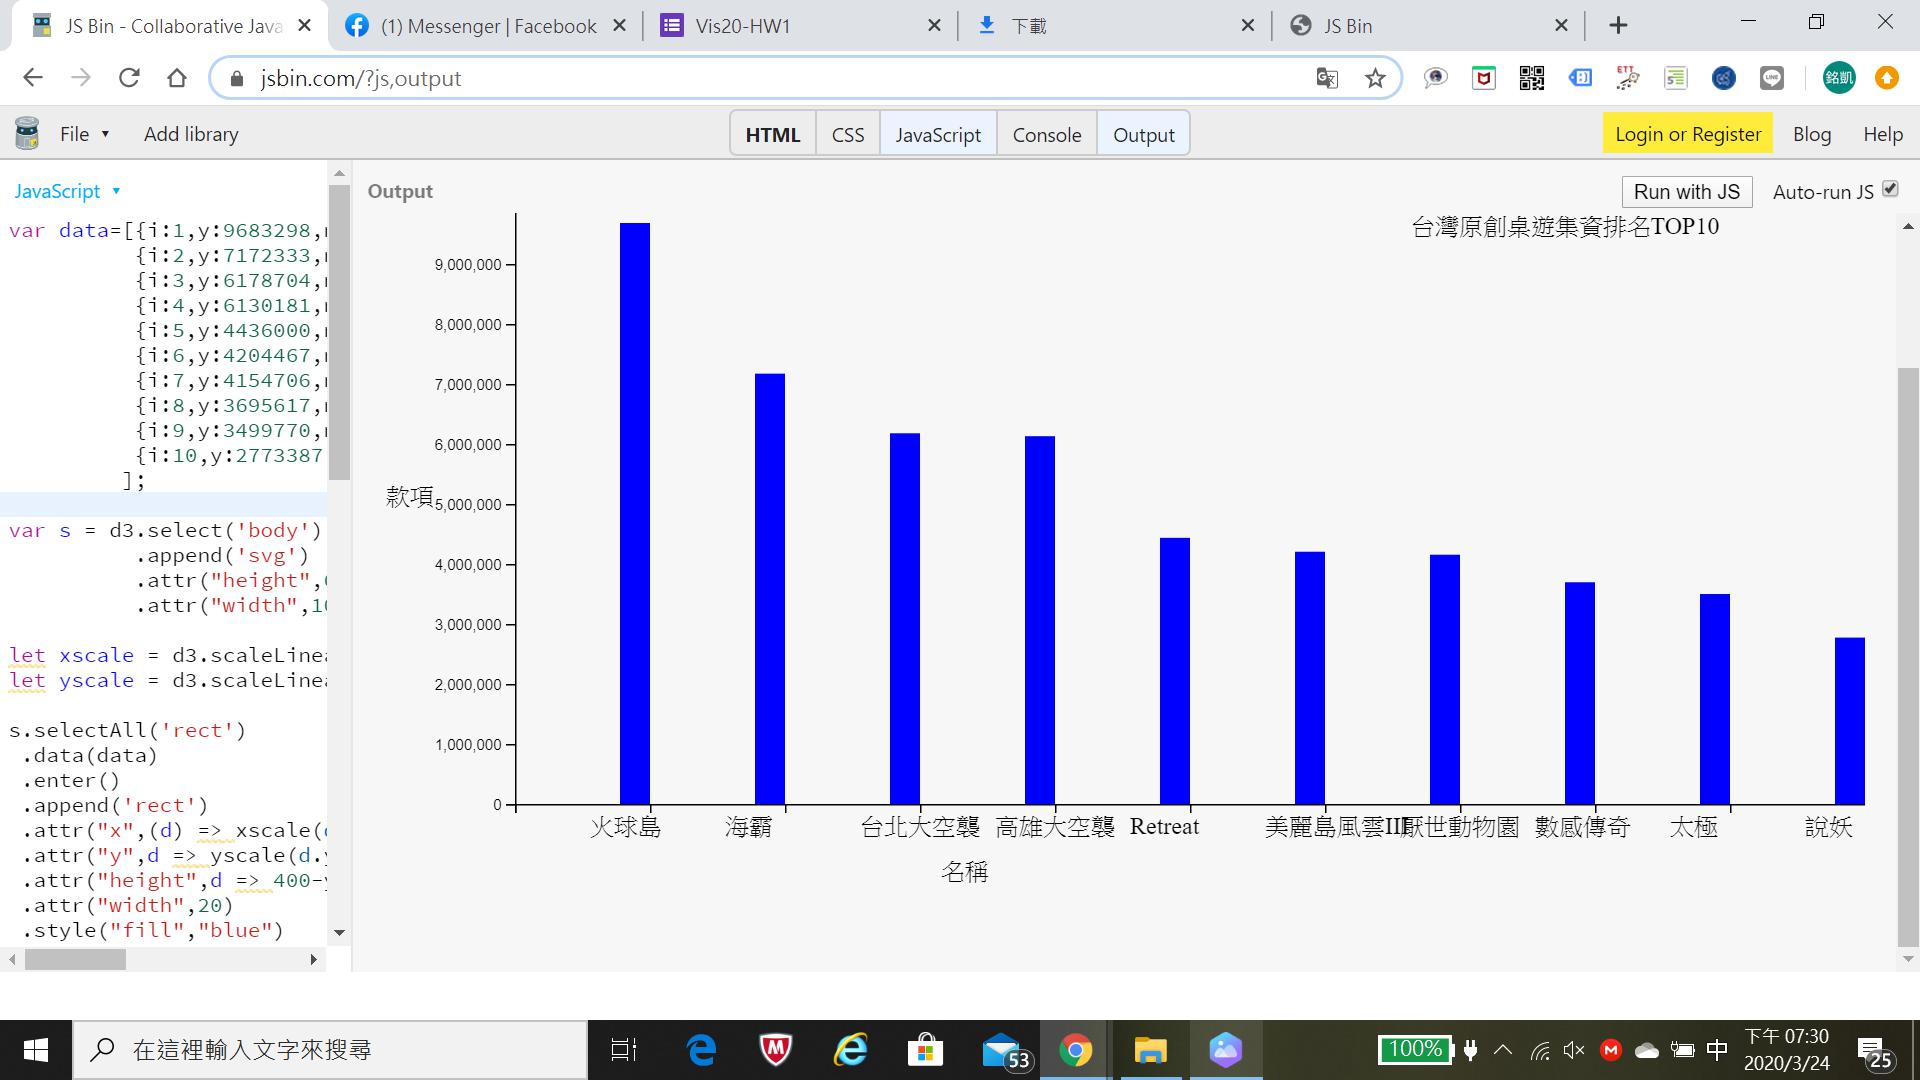Click the JS Bin logo icon
1920x1080 pixels.
coord(27,133)
